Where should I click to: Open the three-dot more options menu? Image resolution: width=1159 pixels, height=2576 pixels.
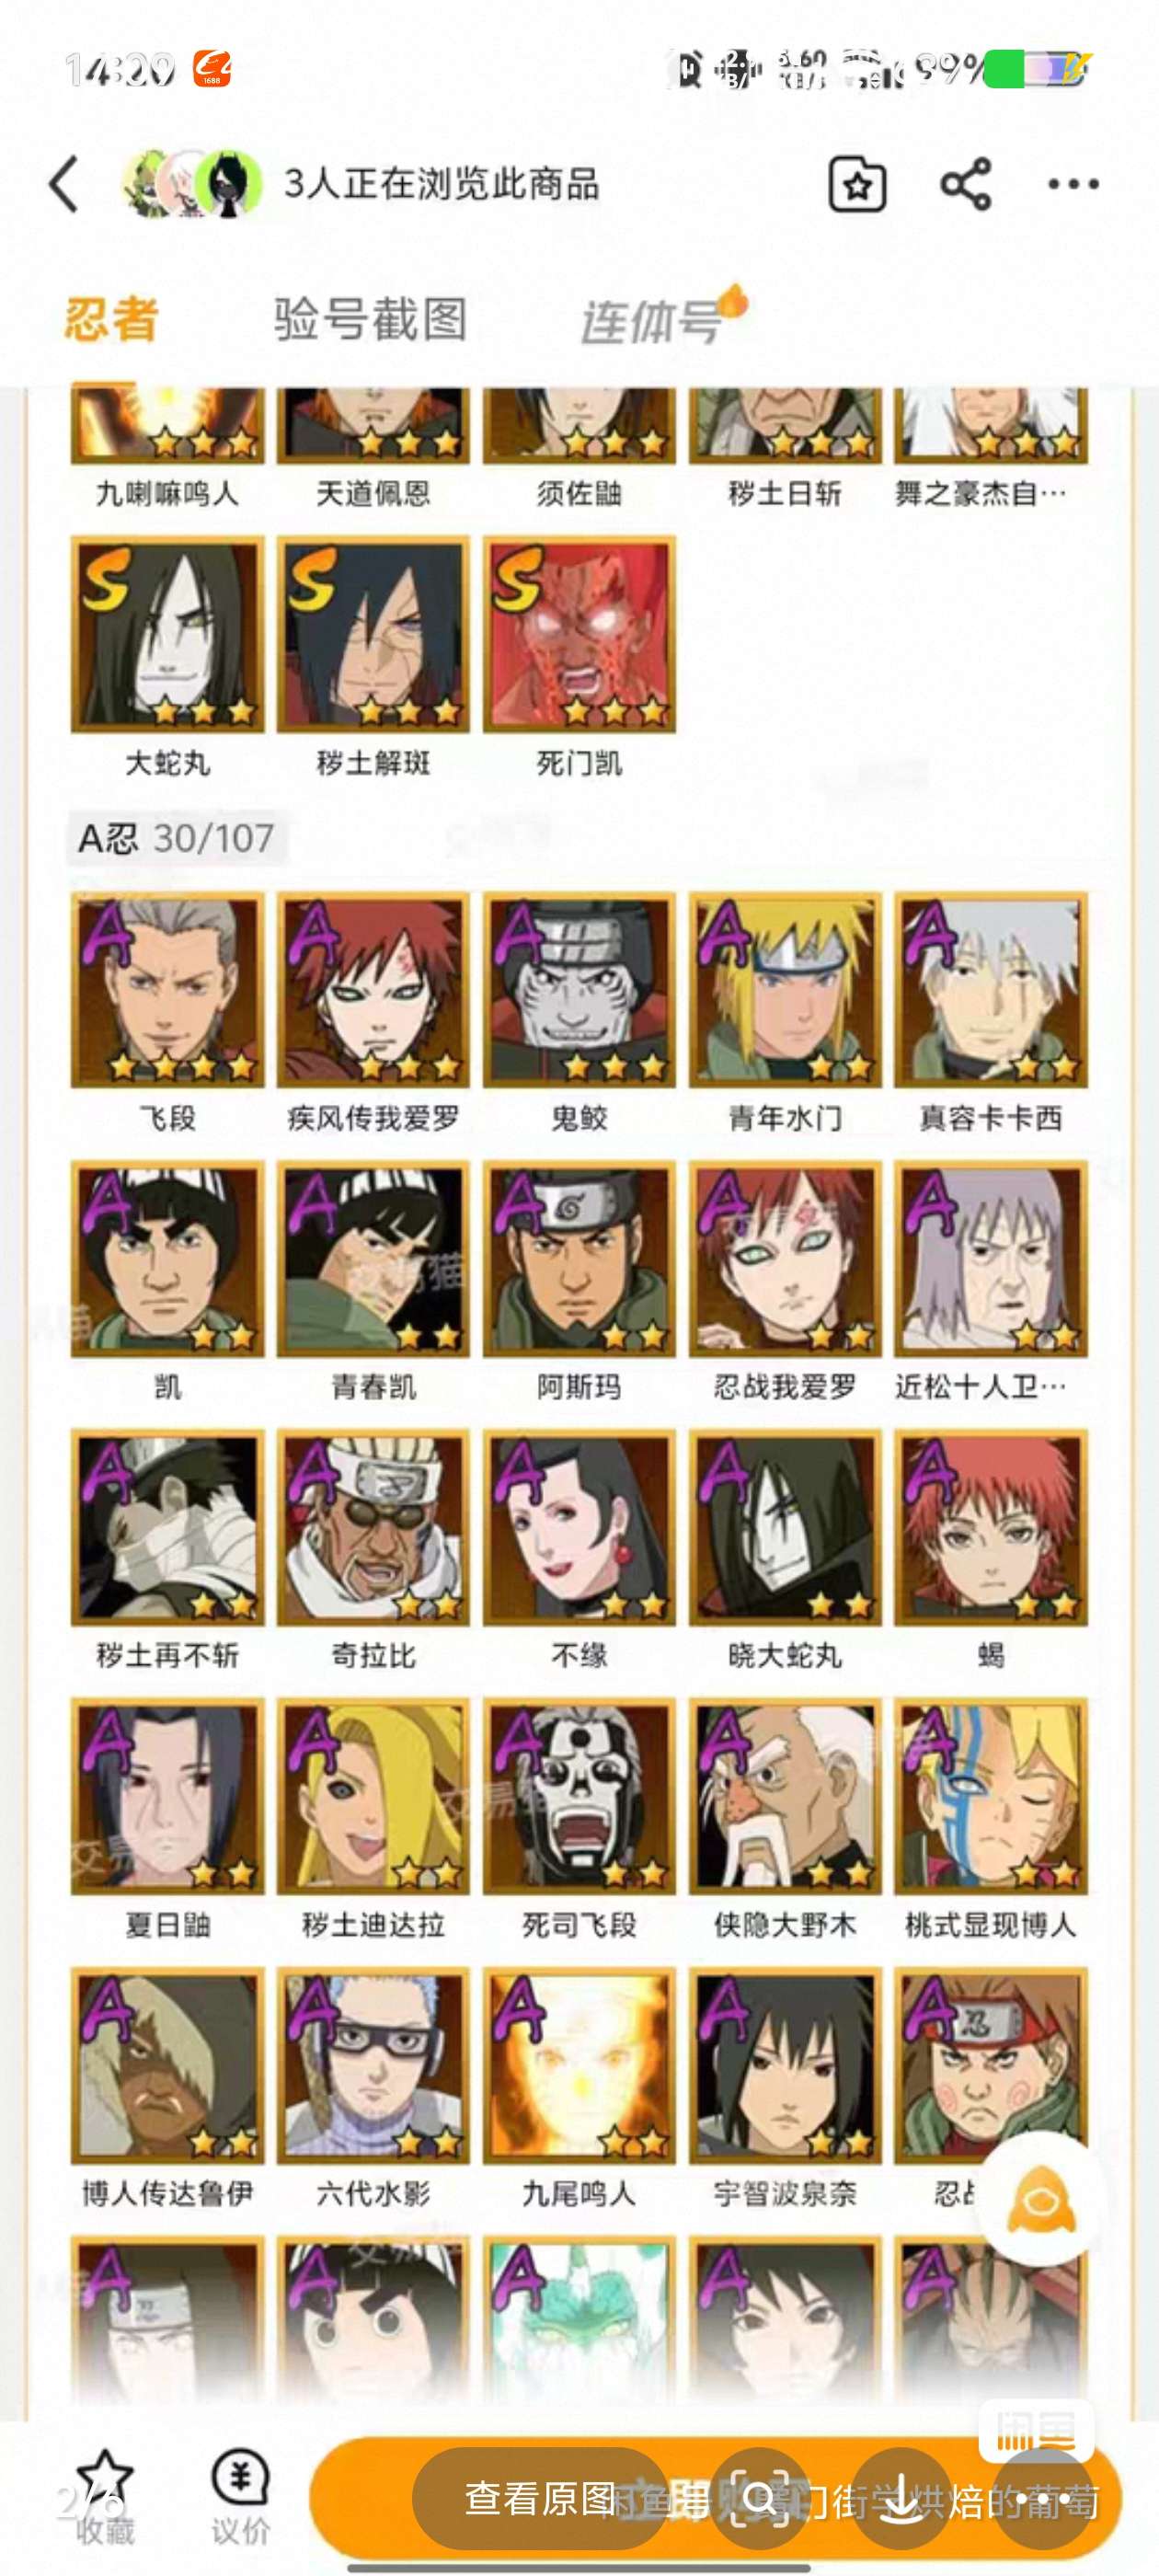(x=1073, y=185)
